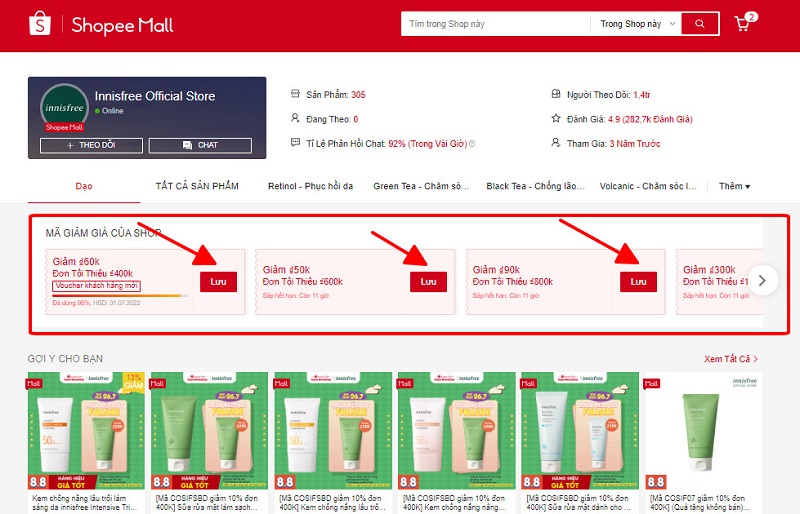Open the shopping cart
The height and width of the screenshot is (514, 800).
point(743,24)
